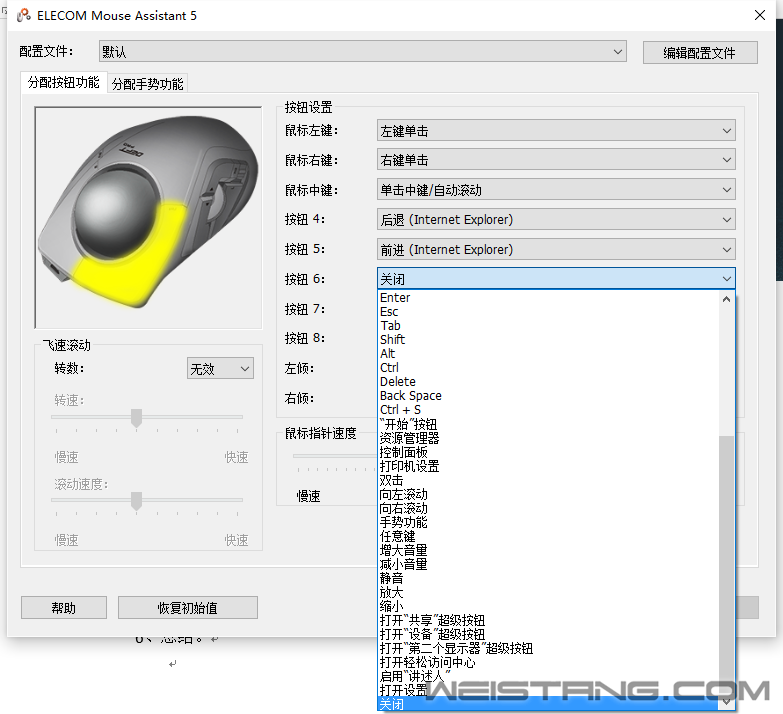783x714 pixels.
Task: Switch to the 分配按钮功能 tab
Action: (63, 82)
